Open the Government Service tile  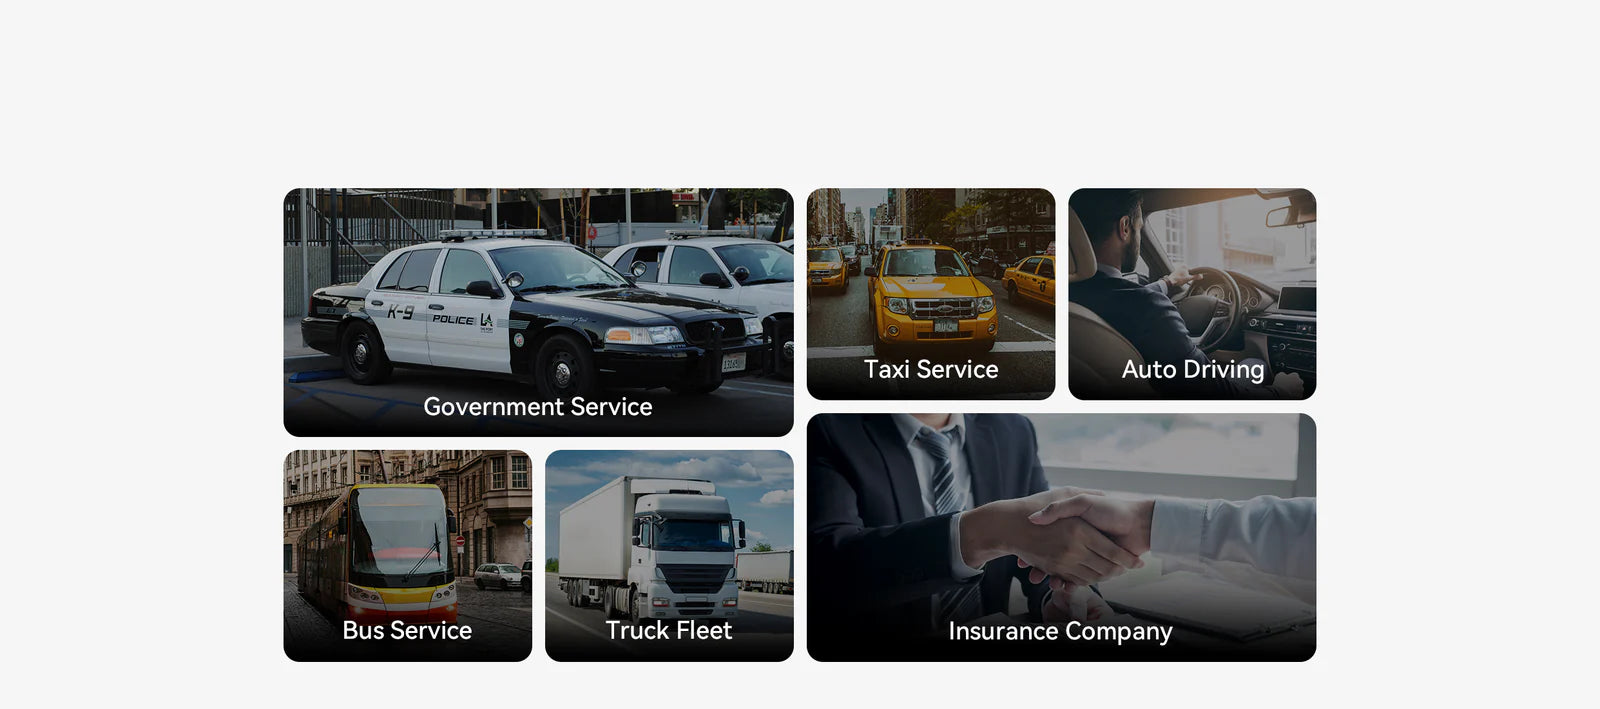(538, 312)
